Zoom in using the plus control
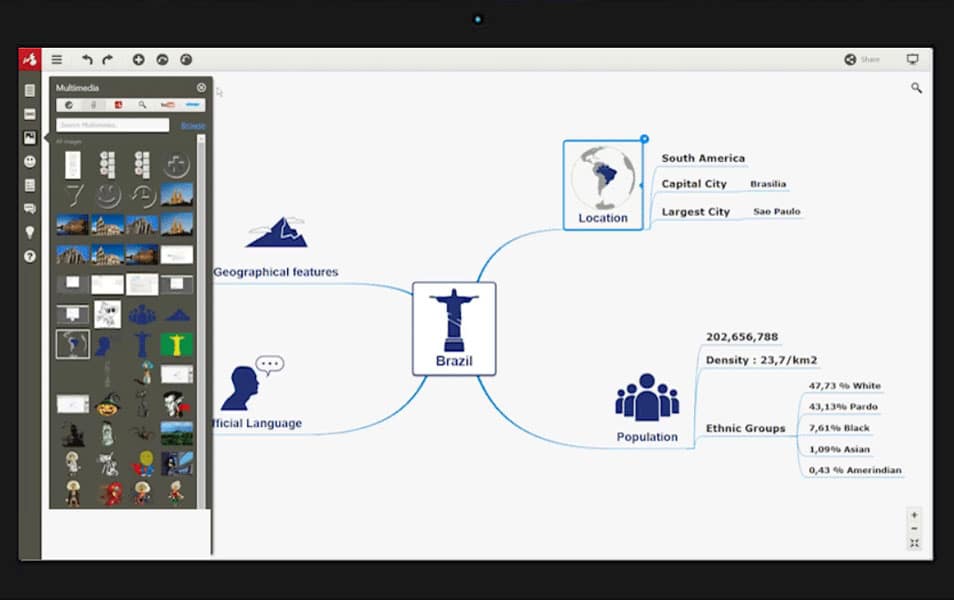Viewport: 954px width, 600px height. pos(913,515)
